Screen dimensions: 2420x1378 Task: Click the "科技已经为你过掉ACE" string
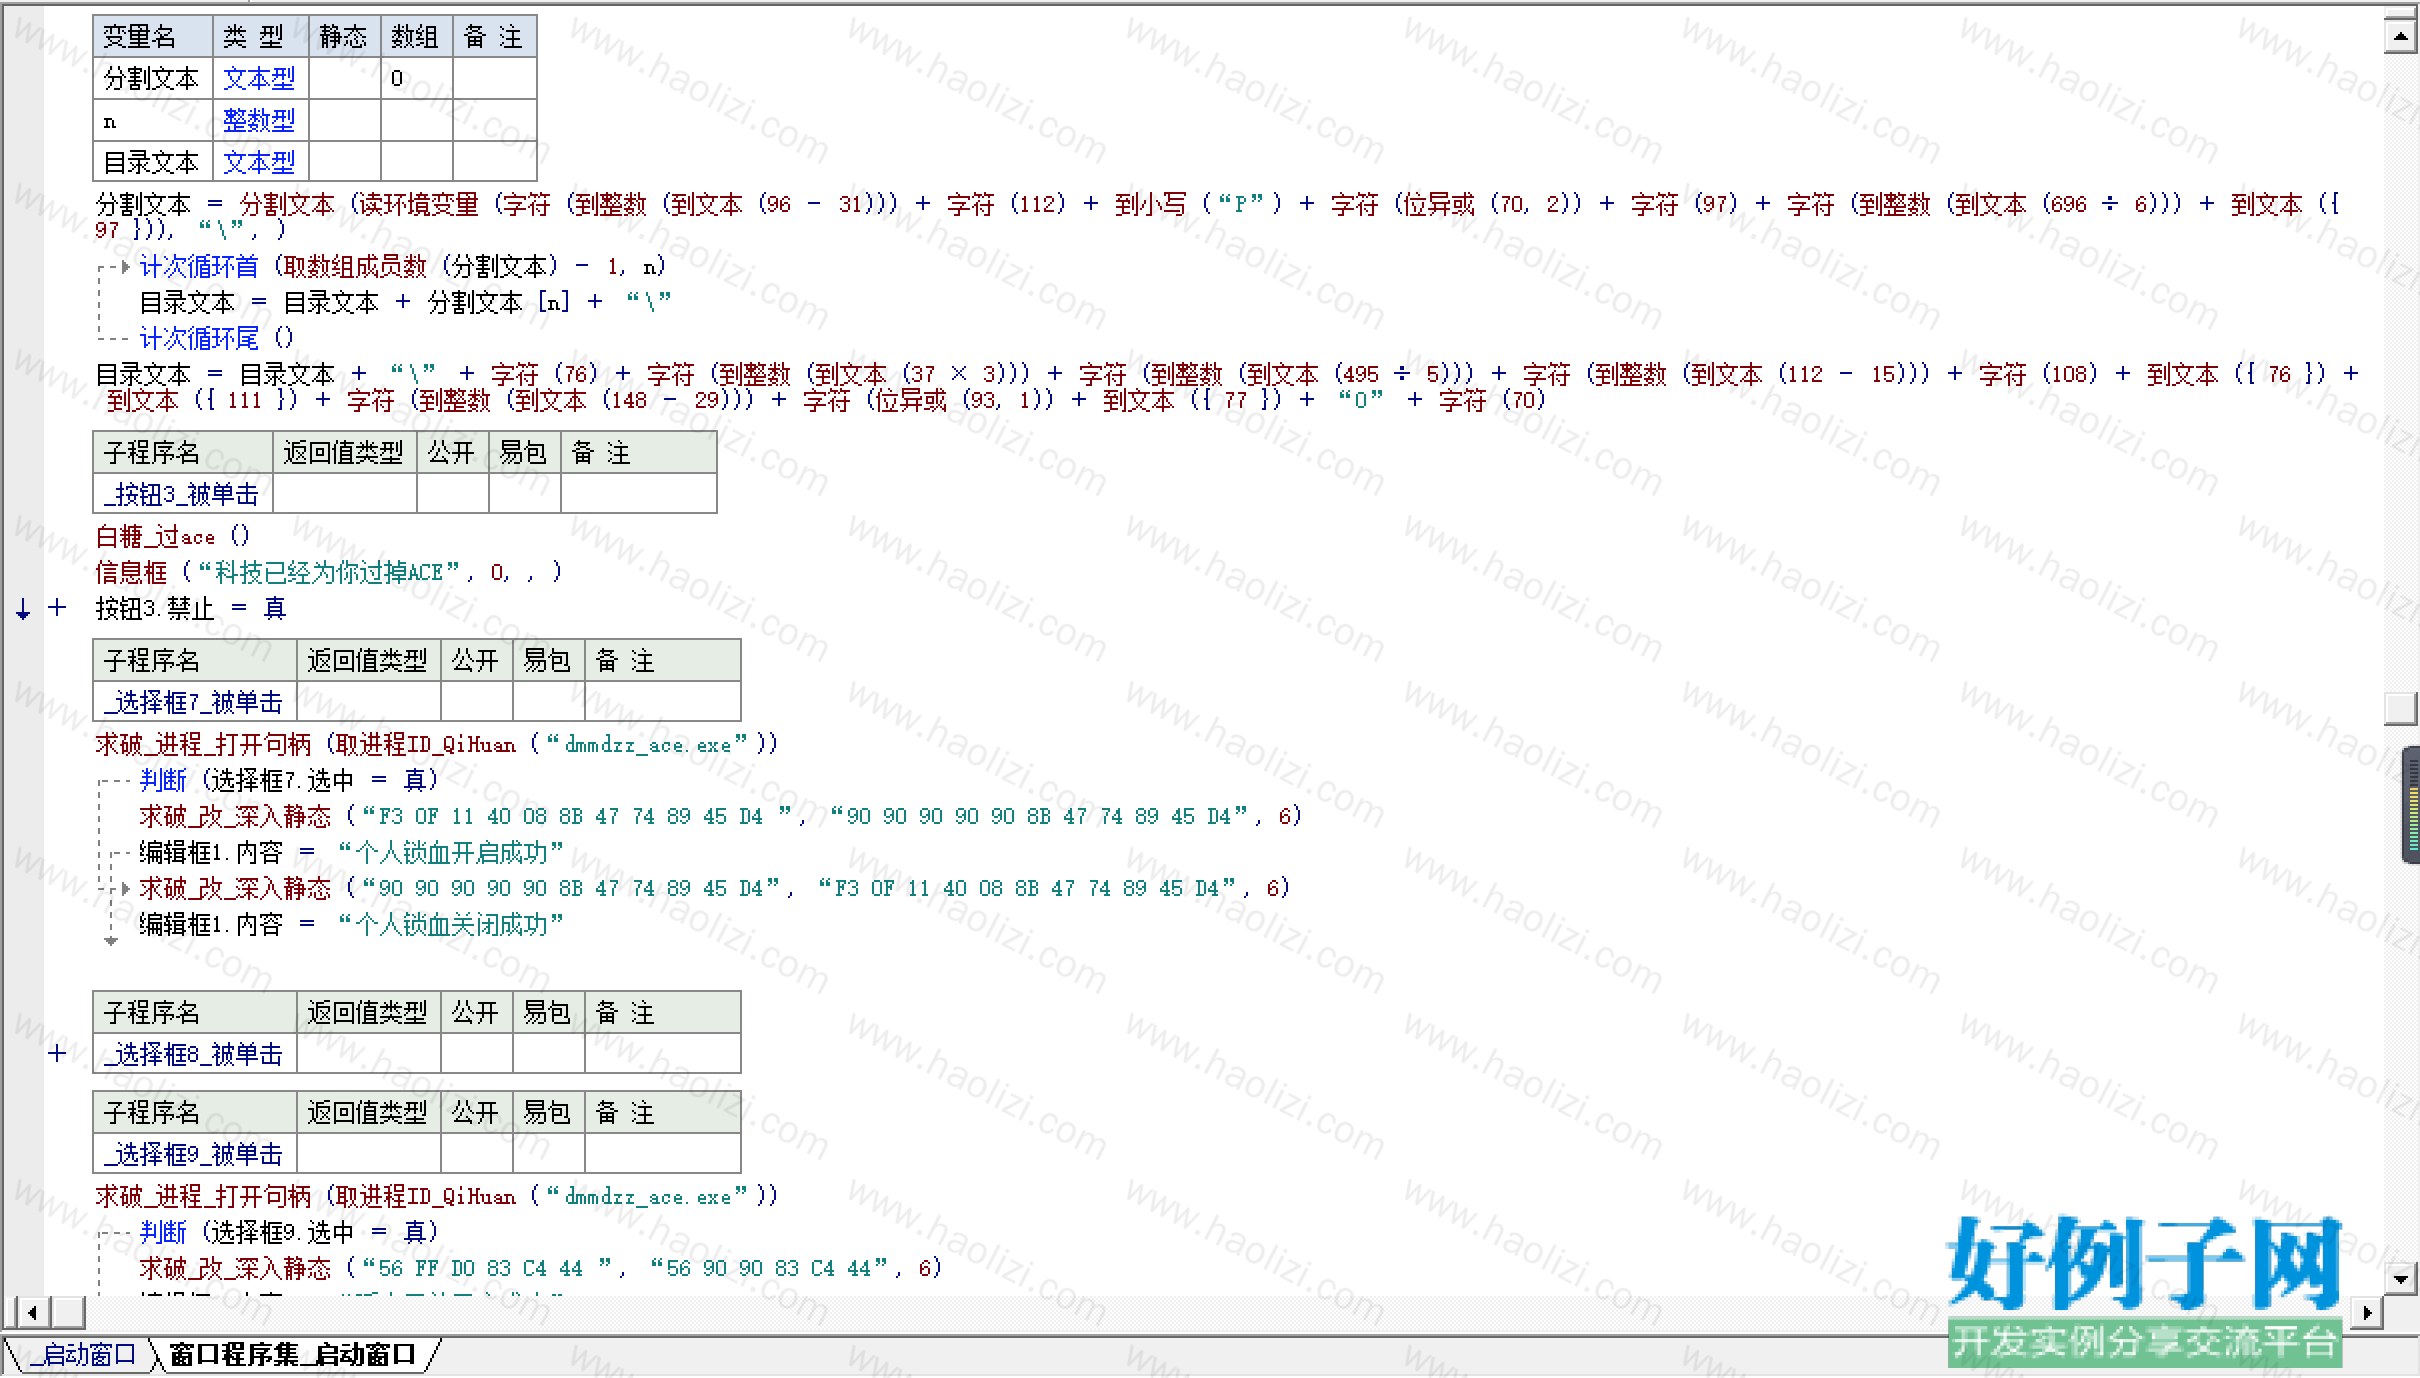(x=329, y=572)
